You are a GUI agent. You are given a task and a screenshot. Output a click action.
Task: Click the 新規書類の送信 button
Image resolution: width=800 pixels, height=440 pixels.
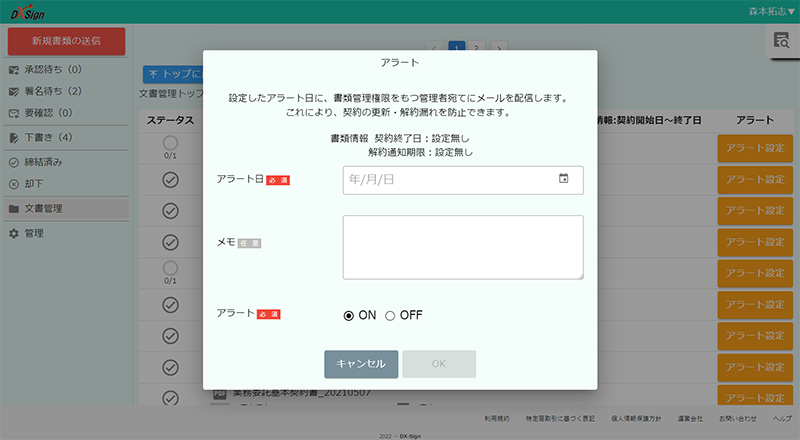tap(66, 41)
